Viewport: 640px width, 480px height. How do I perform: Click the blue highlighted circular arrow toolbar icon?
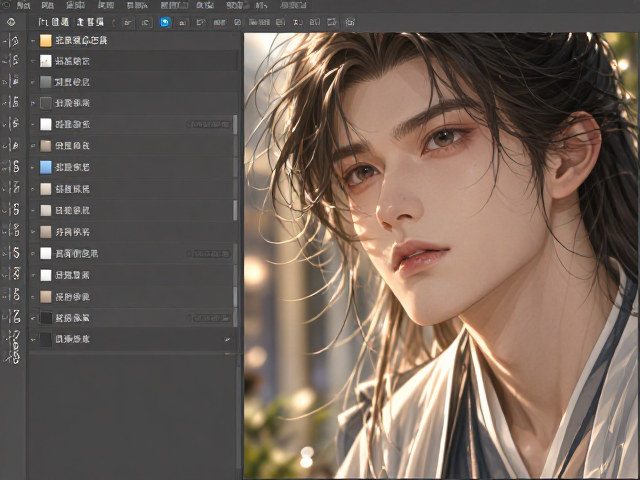(165, 22)
